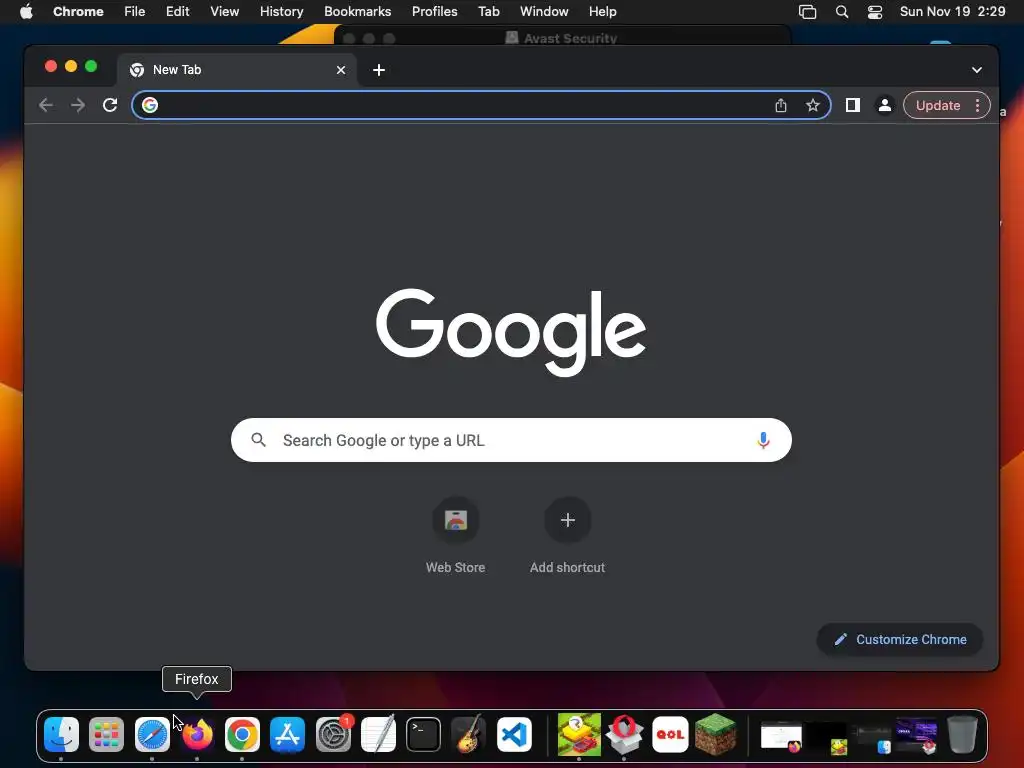The image size is (1024, 768).
Task: Open the Apple menu
Action: click(26, 11)
